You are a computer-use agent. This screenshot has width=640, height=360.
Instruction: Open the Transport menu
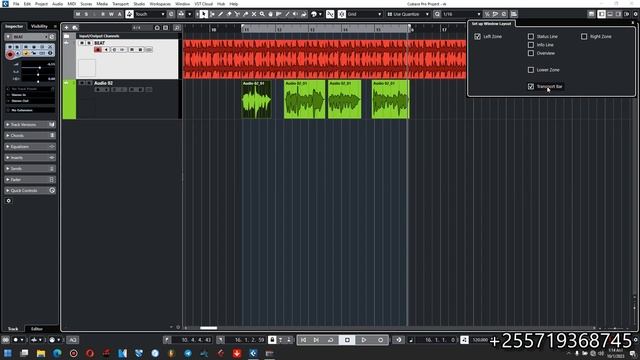point(120,4)
